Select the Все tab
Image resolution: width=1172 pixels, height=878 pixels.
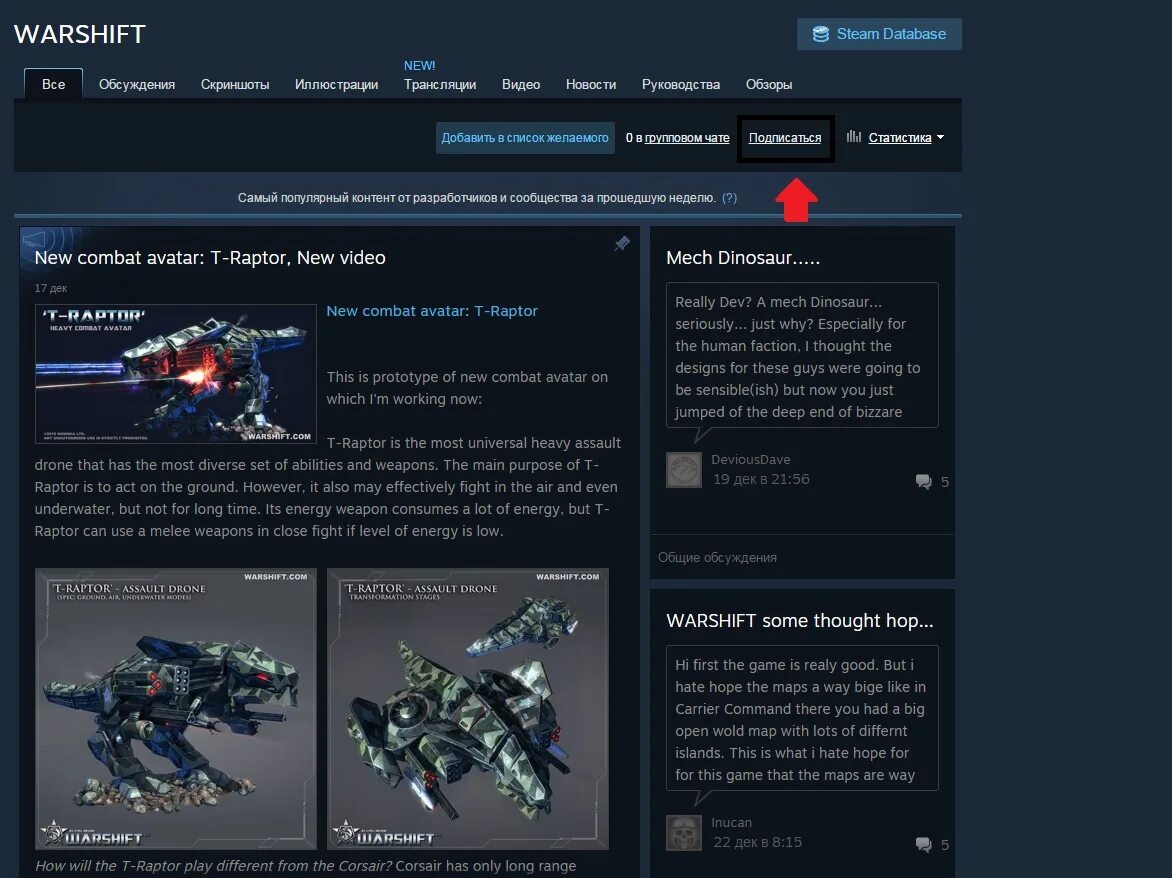point(53,84)
